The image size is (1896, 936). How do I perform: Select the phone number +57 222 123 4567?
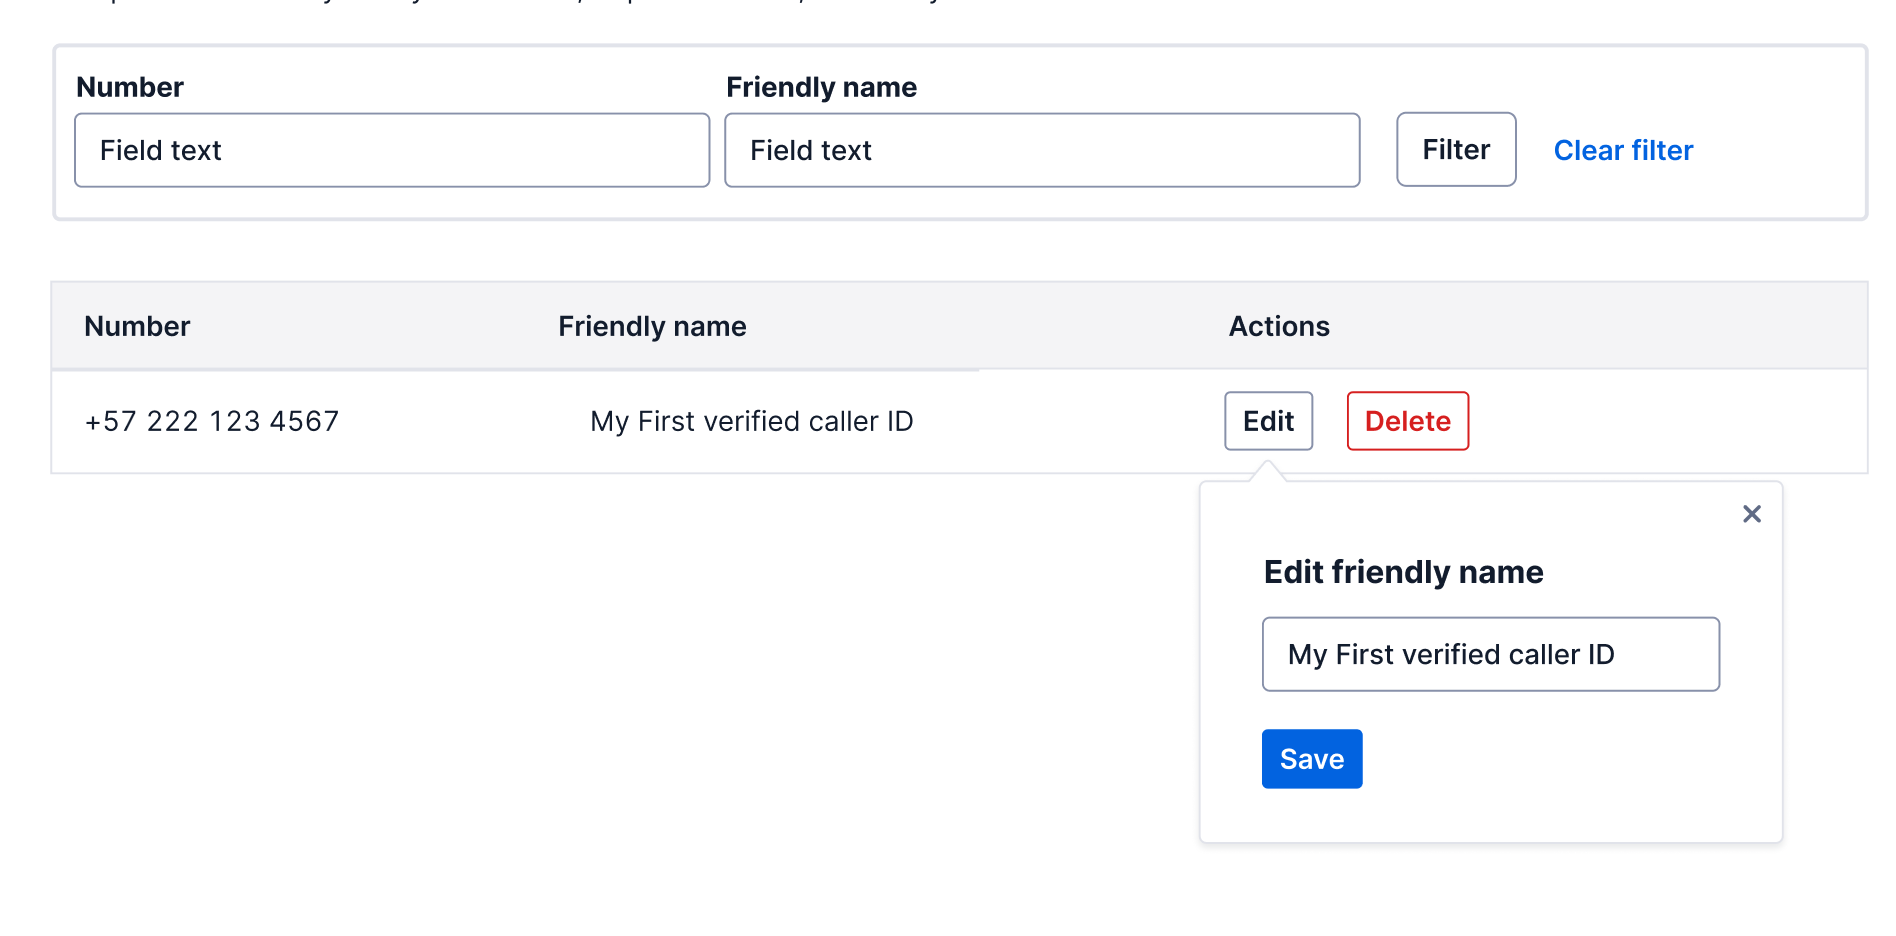coord(212,421)
